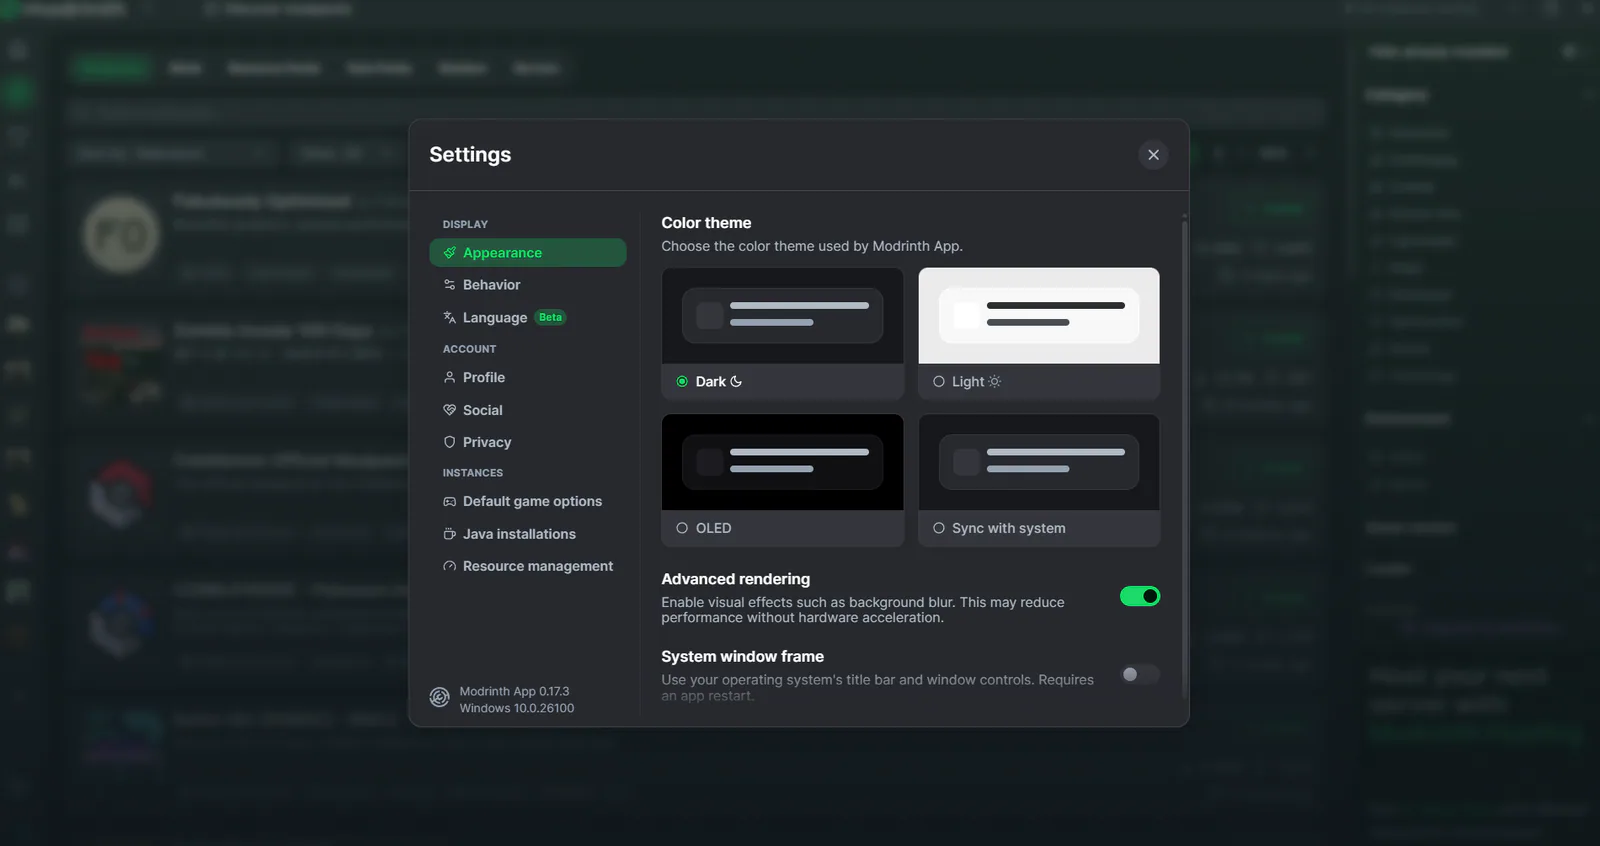Open the Appearance settings tab
This screenshot has height=846, width=1600.
coord(528,253)
